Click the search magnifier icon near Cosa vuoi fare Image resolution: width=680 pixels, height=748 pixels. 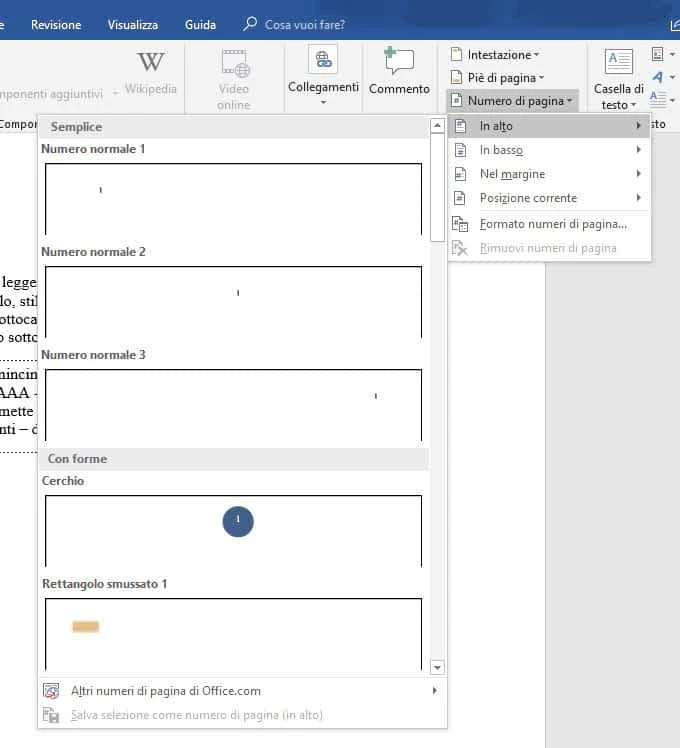click(250, 24)
